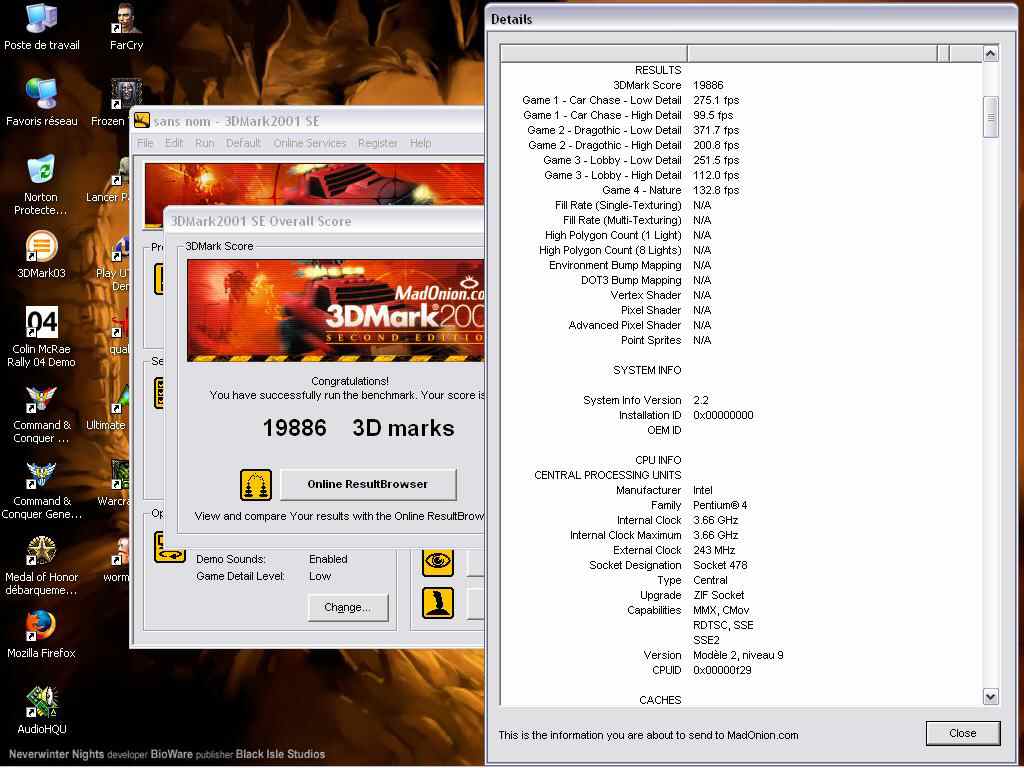Viewport: 1024px width, 768px height.
Task: Click the second column header in Details list
Action: [x=812, y=53]
